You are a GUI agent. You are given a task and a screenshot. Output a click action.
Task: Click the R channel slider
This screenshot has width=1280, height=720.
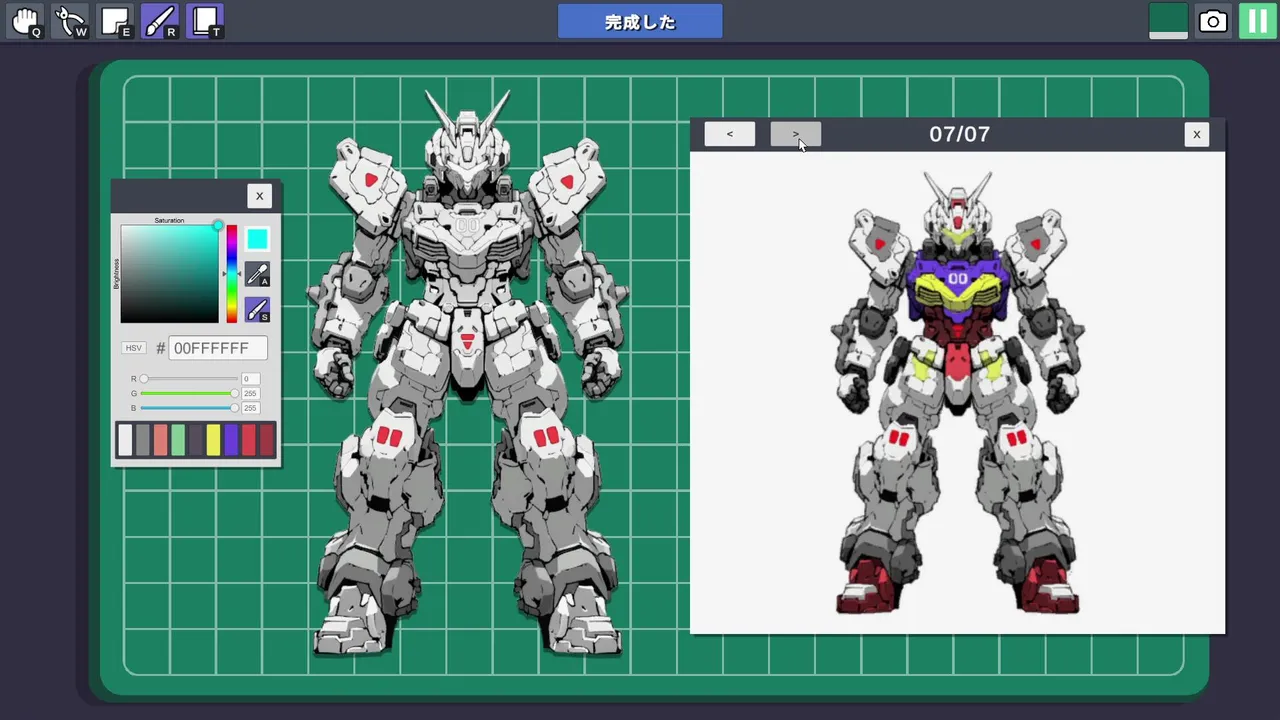tap(188, 379)
